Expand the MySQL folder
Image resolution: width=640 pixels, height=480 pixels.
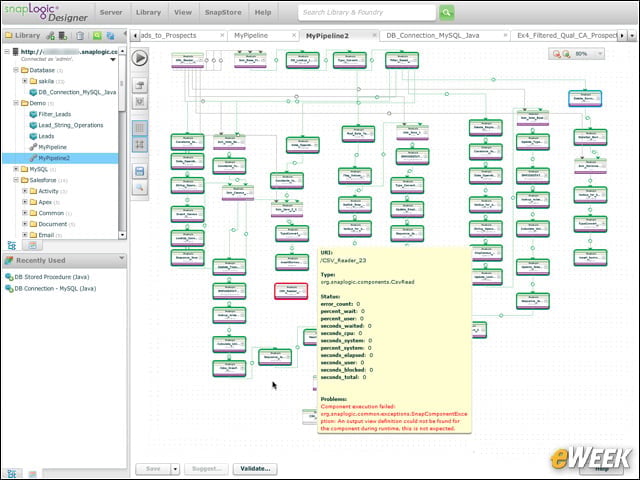16,169
